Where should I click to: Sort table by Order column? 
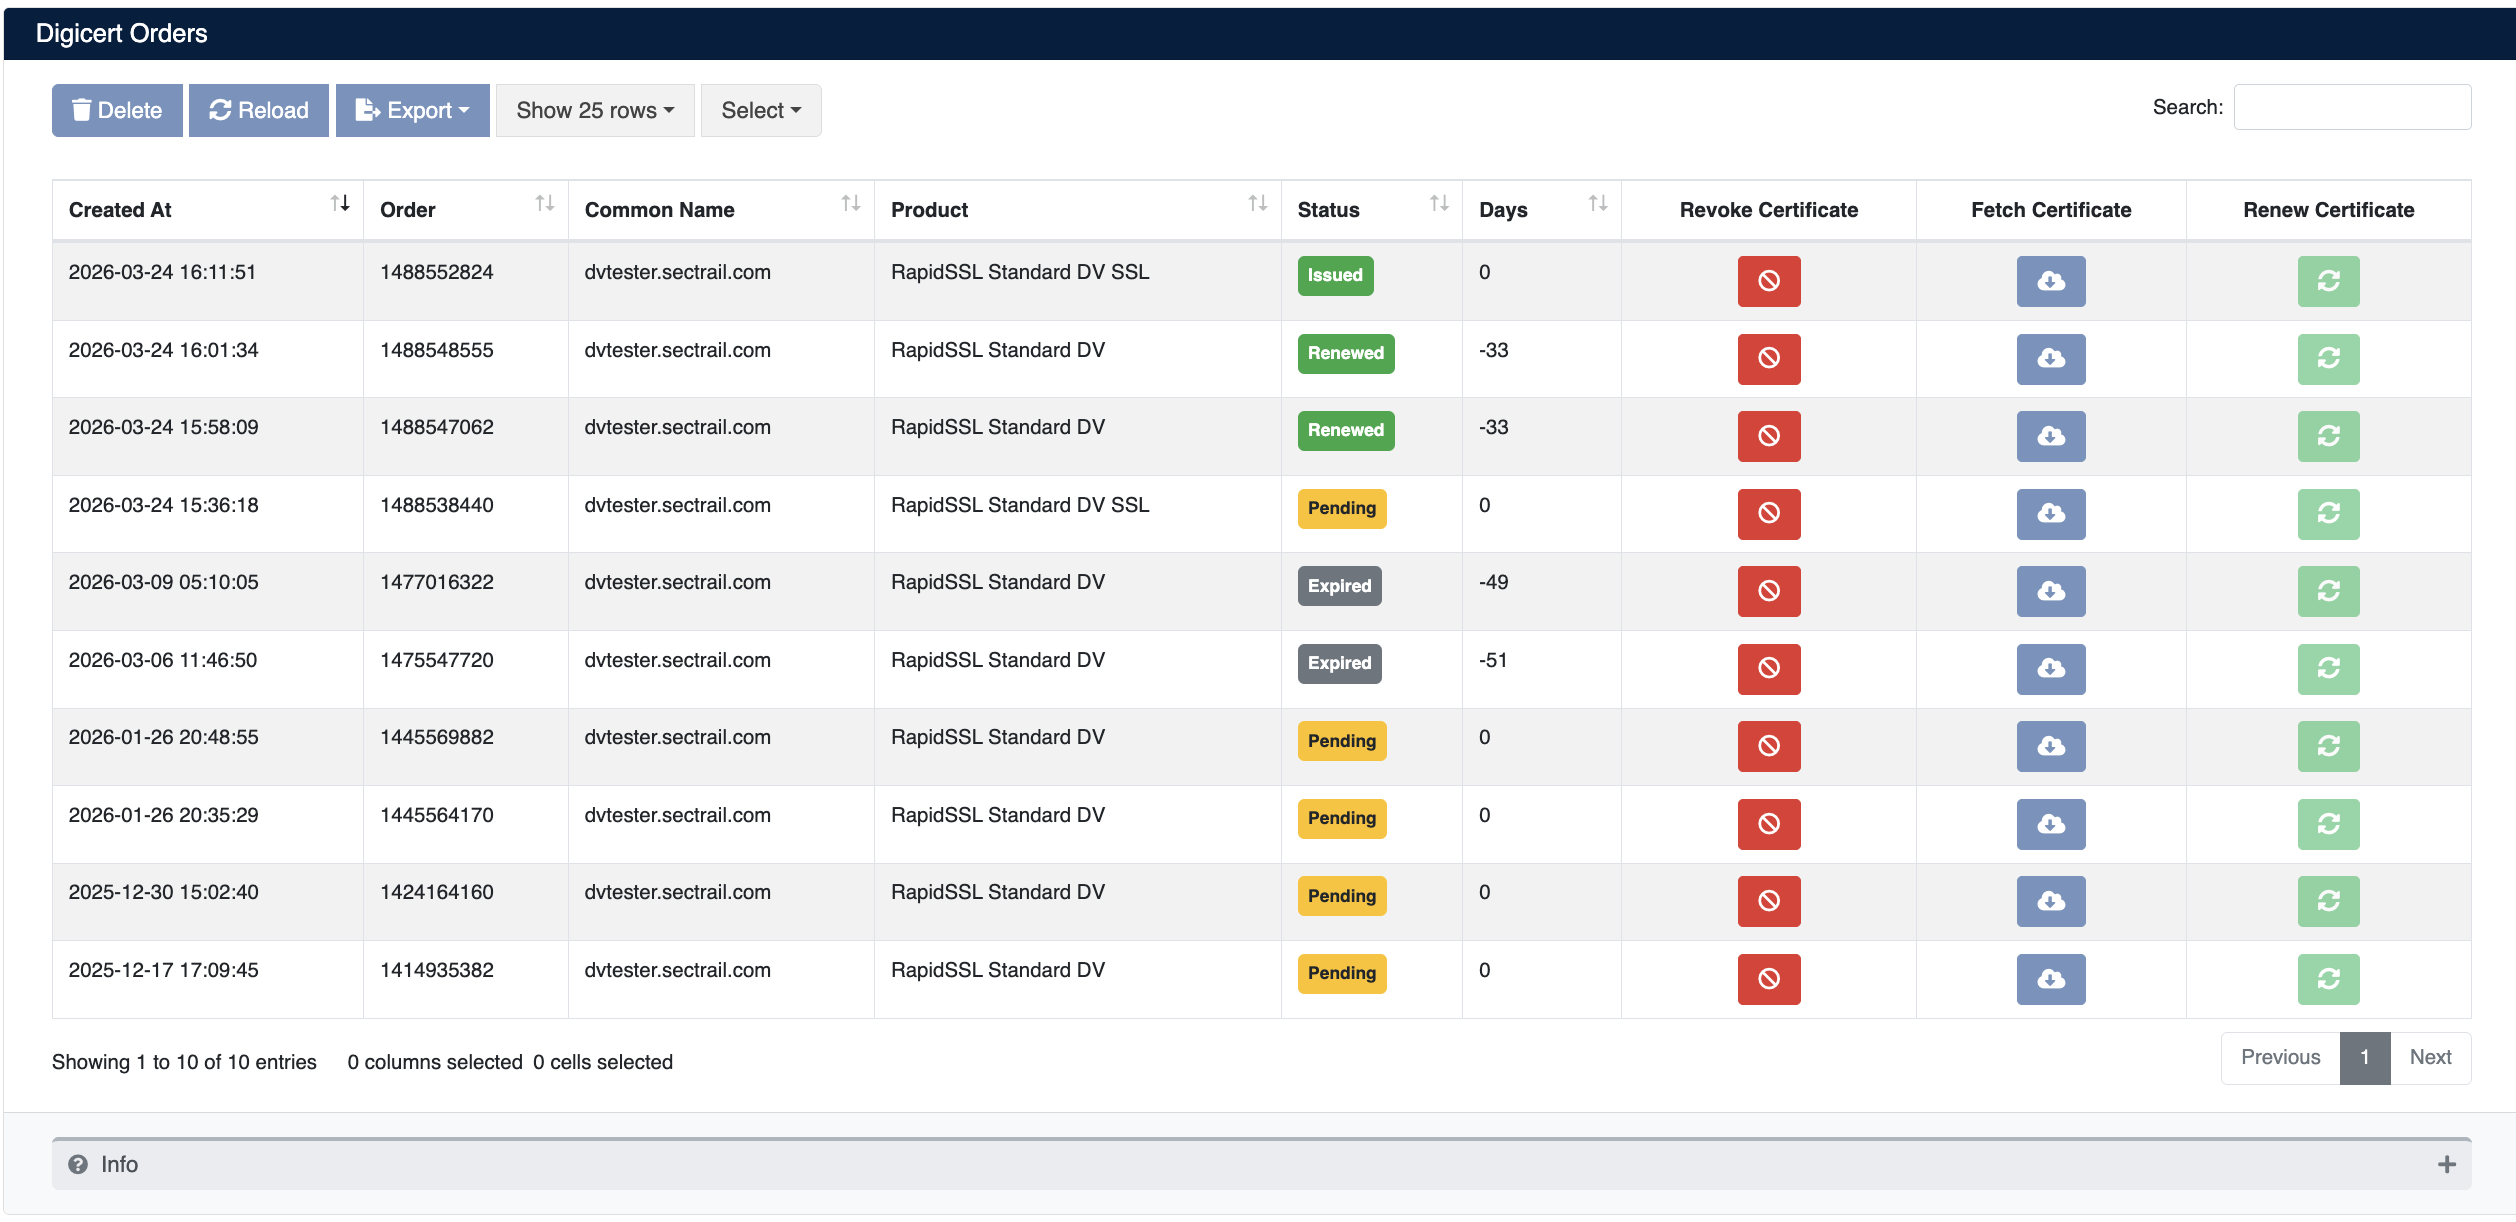click(x=466, y=210)
